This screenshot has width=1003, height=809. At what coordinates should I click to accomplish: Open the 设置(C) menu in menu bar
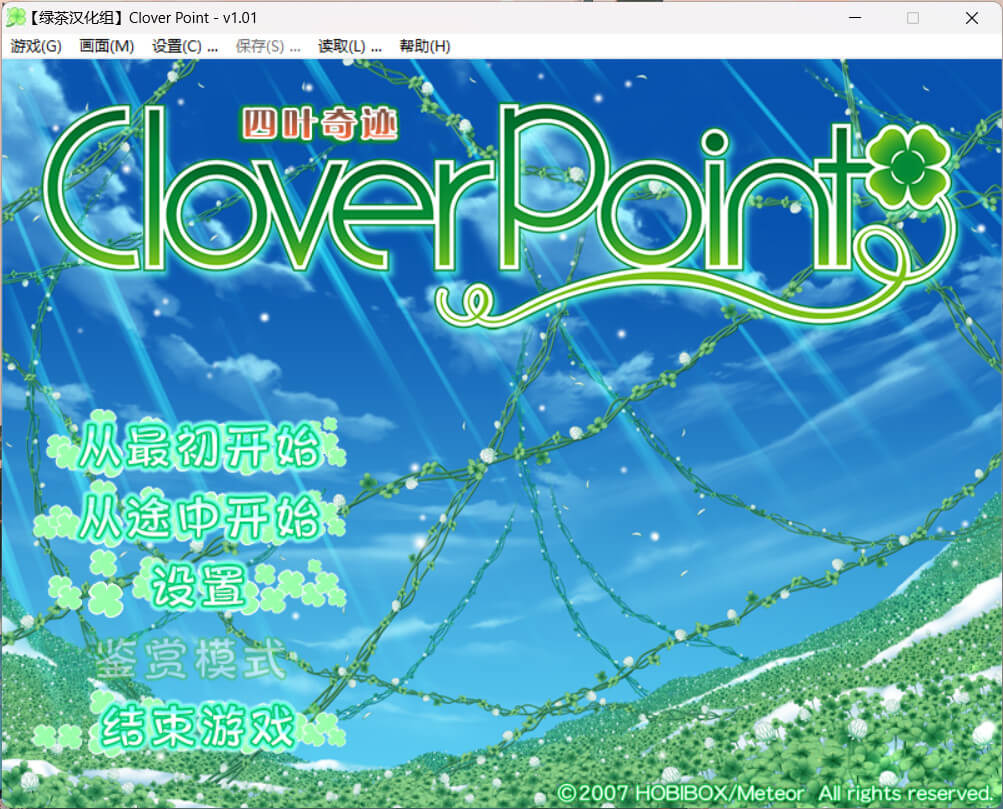point(184,46)
